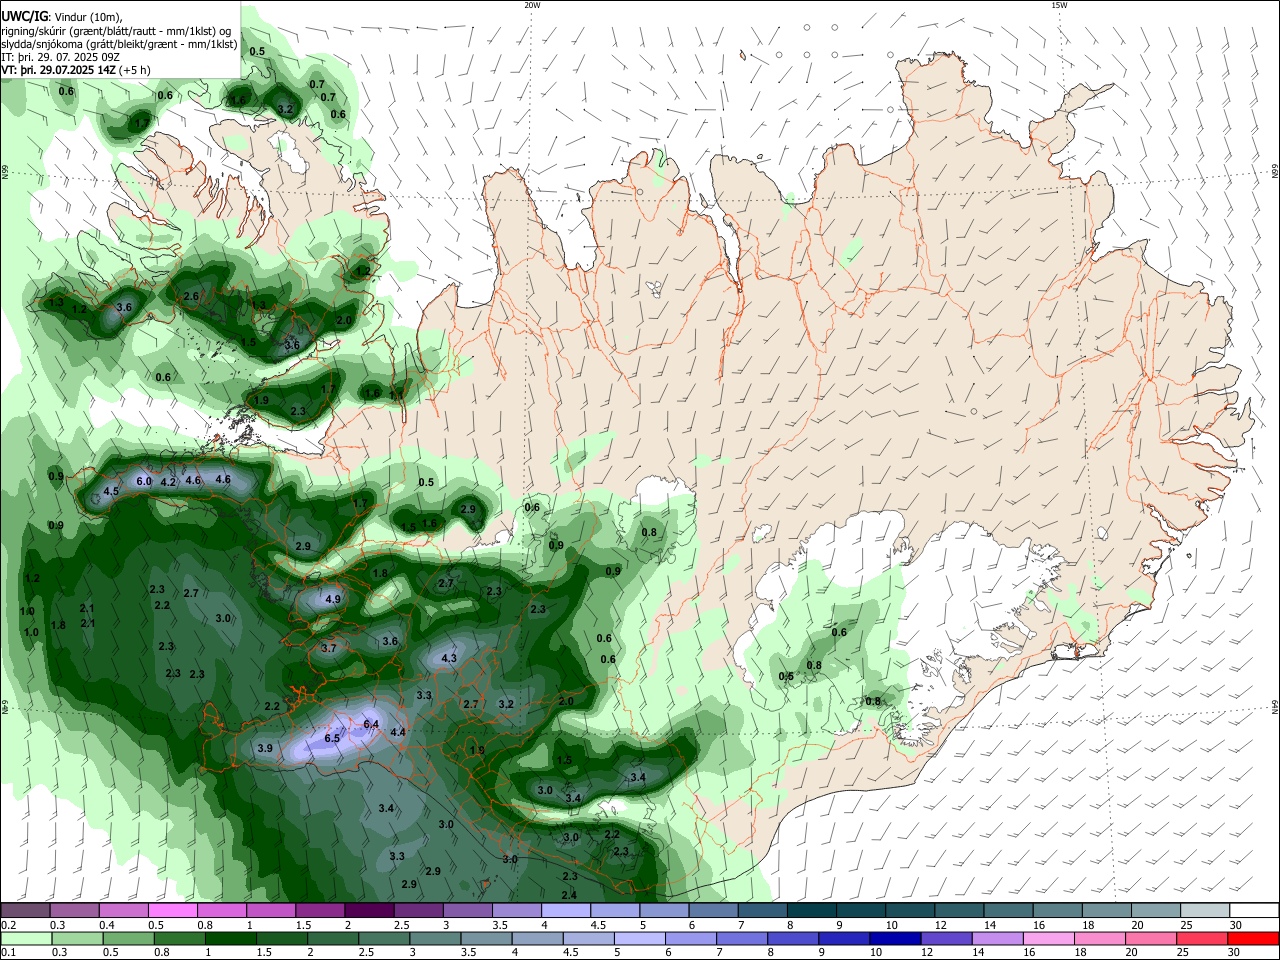Click the periwinkle 4 mm snow legend swatch
The image size is (1280, 960).
(566, 910)
